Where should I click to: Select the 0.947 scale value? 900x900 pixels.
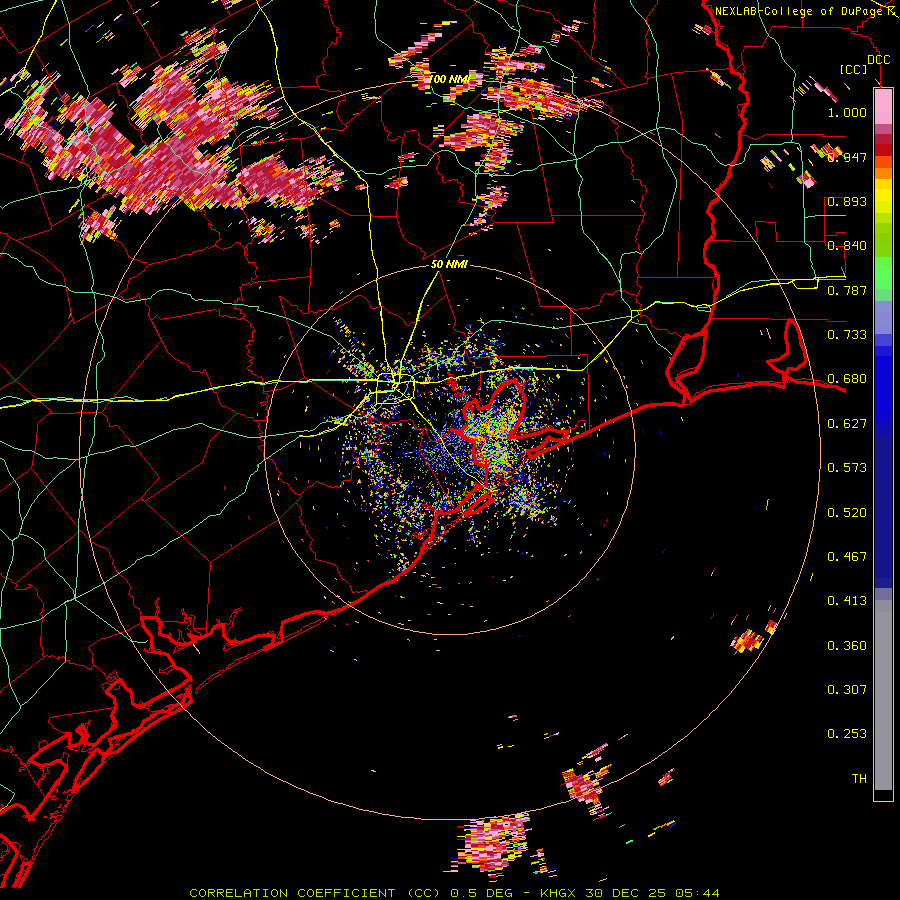click(847, 157)
